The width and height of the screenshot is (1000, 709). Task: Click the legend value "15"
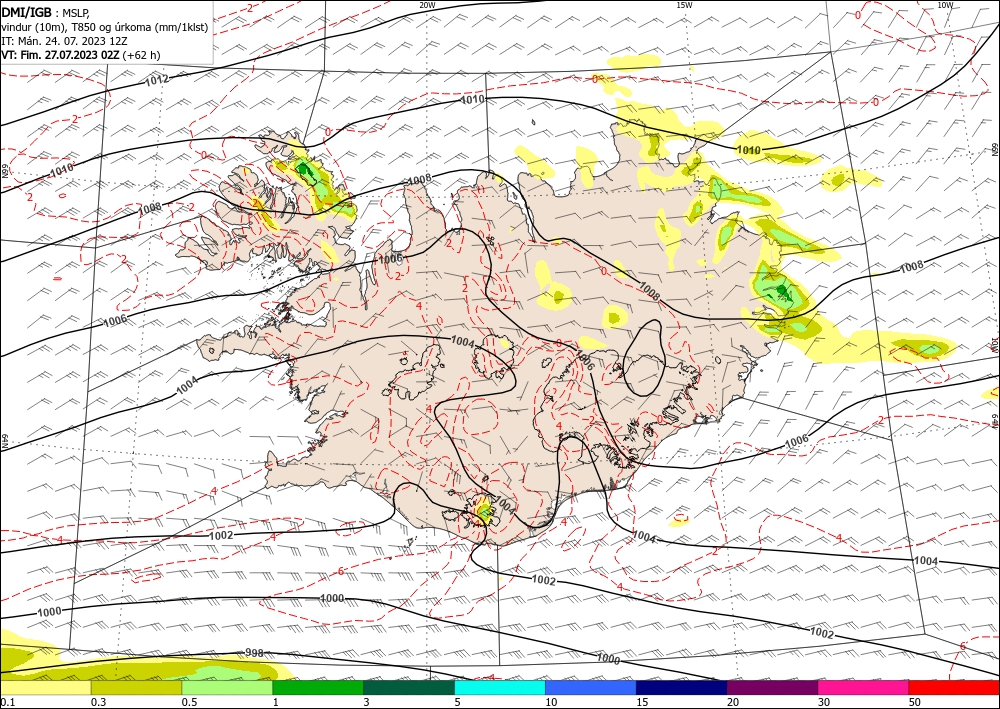642,702
